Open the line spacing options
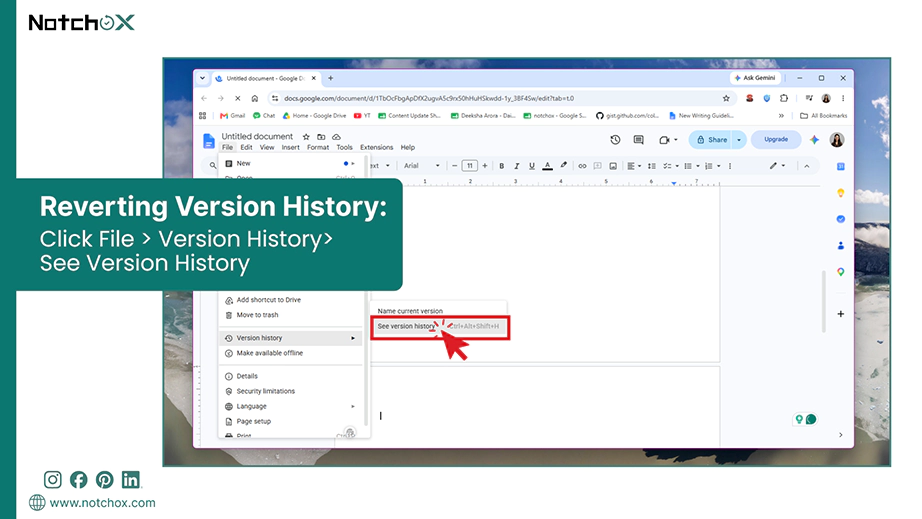The image size is (922, 519). click(652, 166)
